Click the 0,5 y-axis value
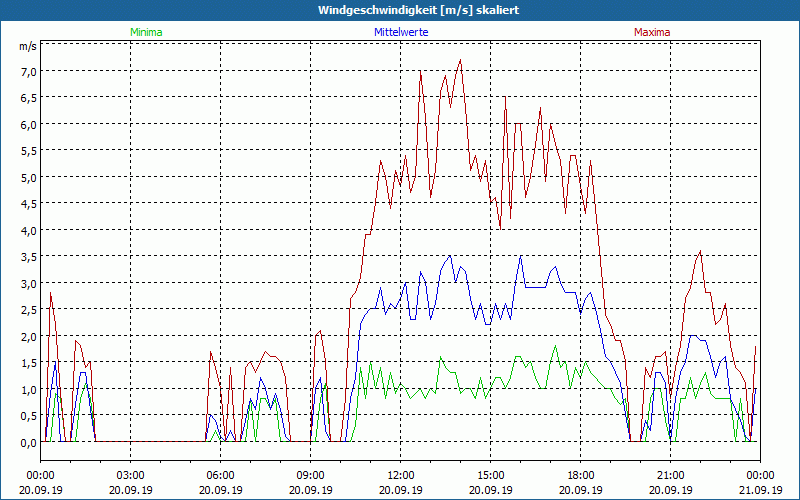This screenshot has width=800, height=500. 28,416
